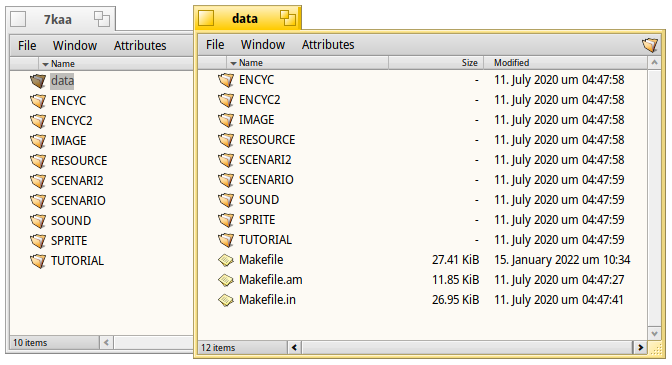This screenshot has width=672, height=365.
Task: Open Attributes menu in 7kaa window
Action: click(140, 45)
